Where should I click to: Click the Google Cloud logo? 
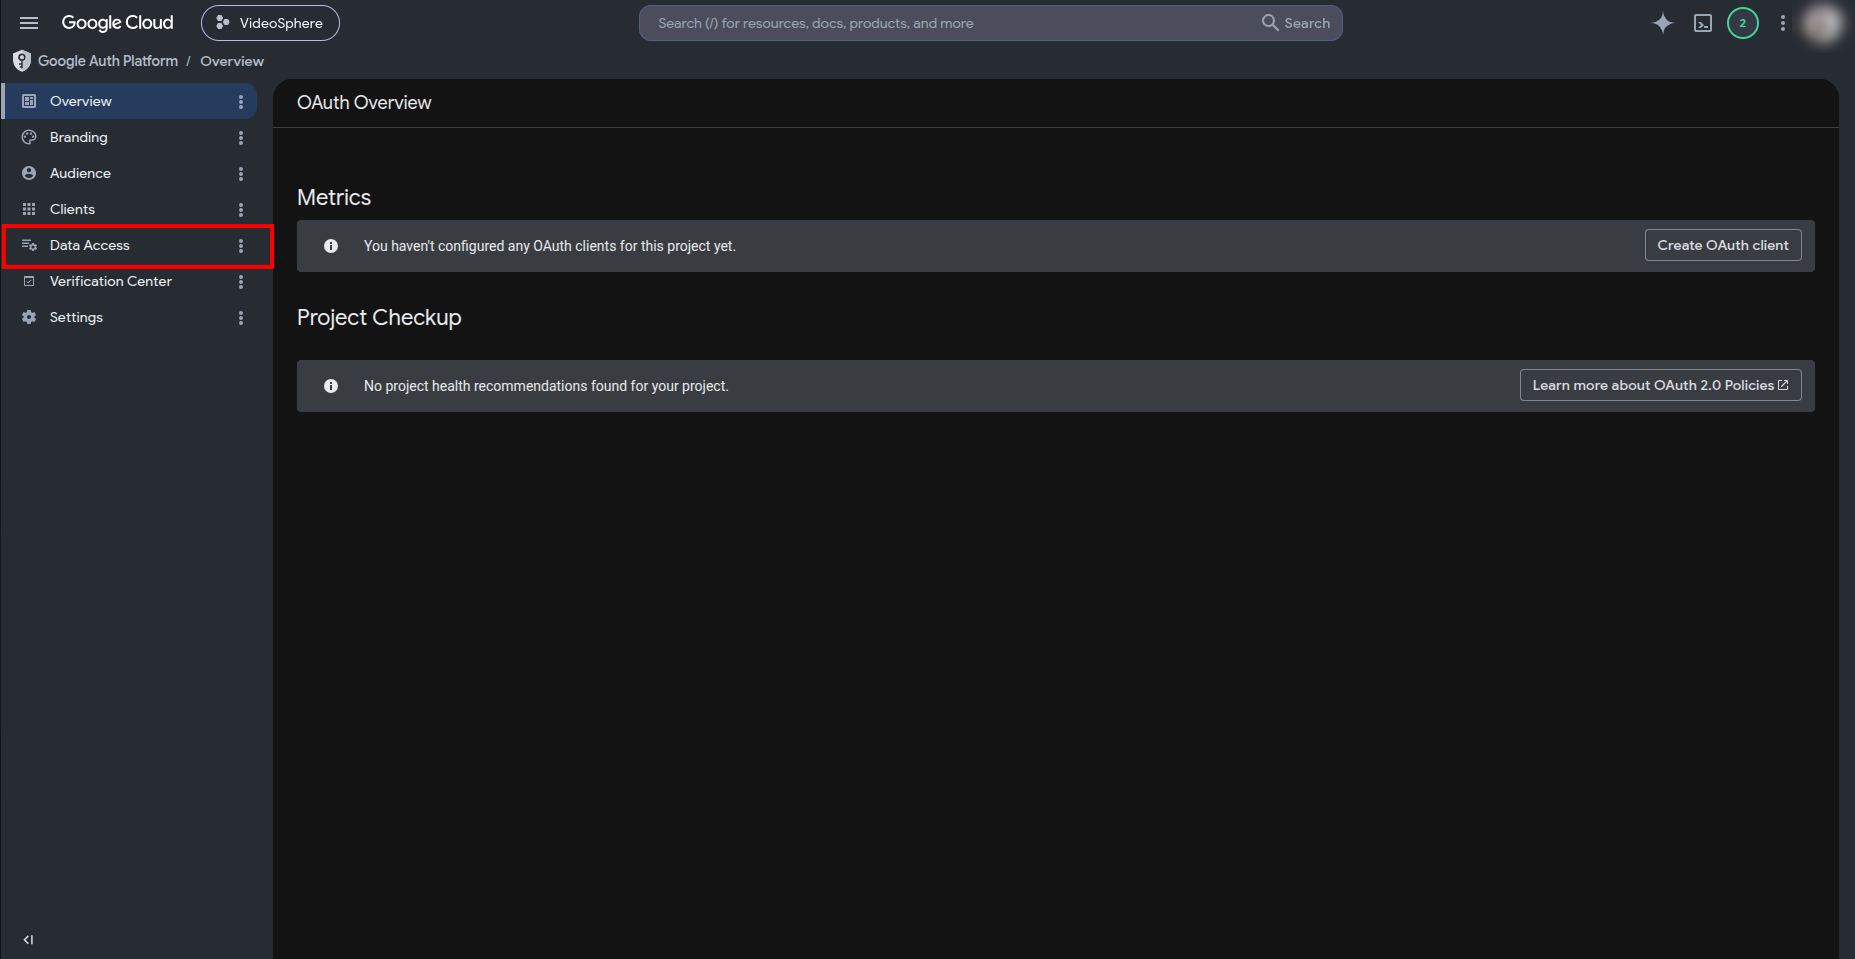click(117, 23)
